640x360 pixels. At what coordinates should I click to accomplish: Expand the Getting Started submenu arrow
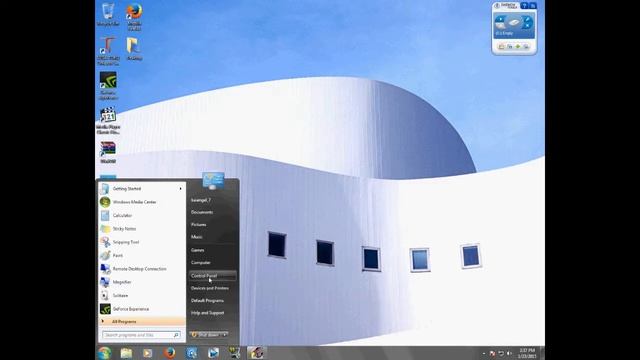click(180, 189)
